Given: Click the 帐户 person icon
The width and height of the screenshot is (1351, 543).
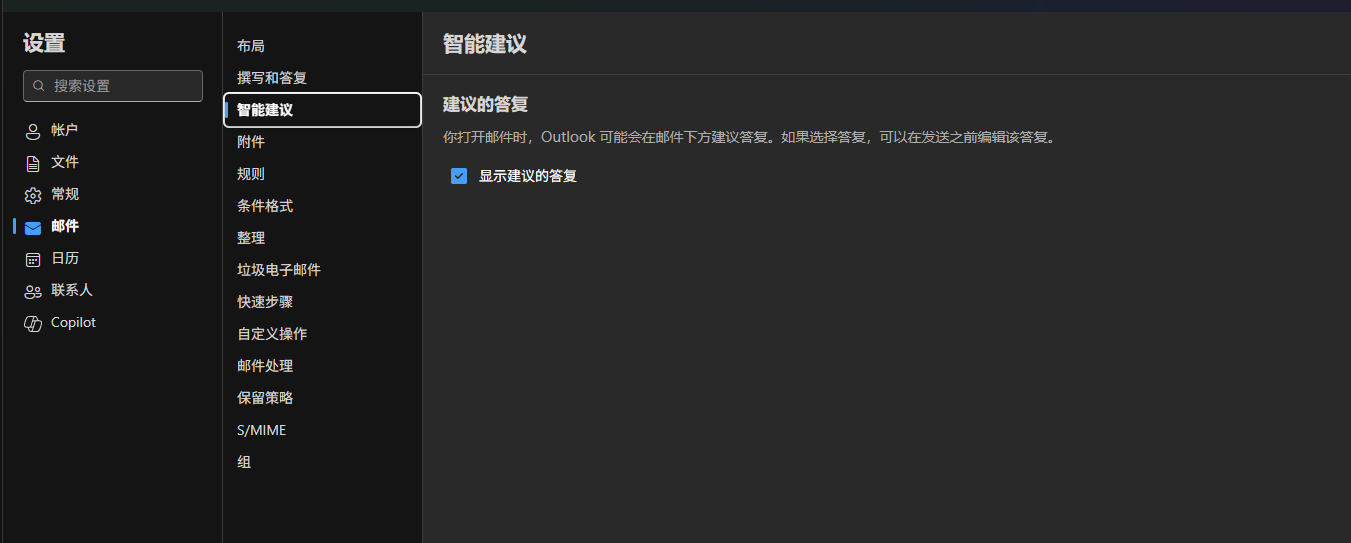Looking at the screenshot, I should (x=33, y=131).
